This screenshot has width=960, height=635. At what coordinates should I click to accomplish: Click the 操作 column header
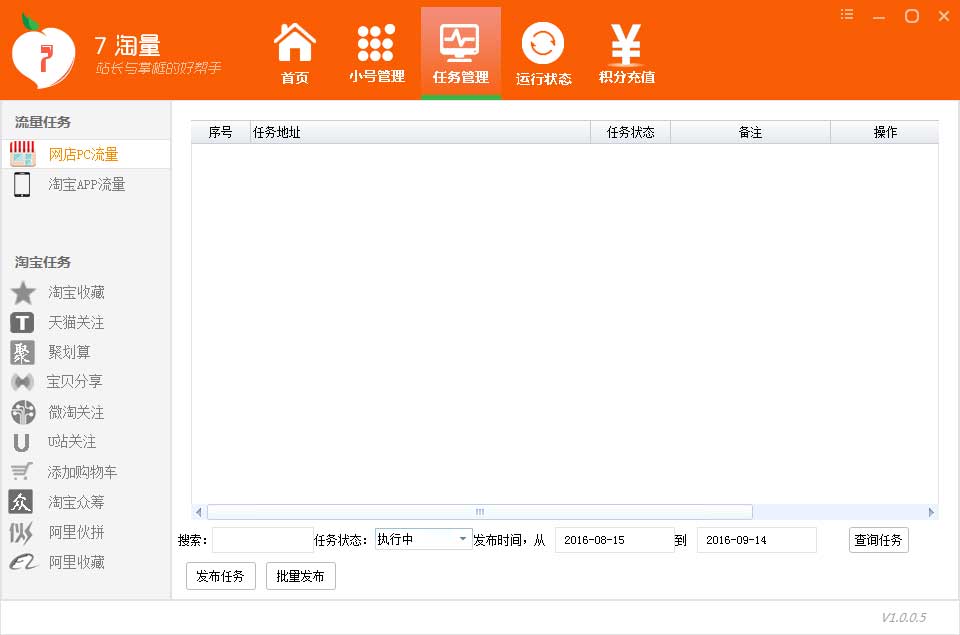pos(885,132)
